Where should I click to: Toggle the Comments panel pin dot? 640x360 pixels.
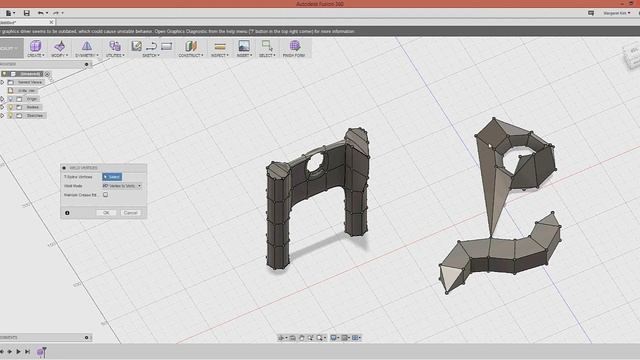(87, 338)
